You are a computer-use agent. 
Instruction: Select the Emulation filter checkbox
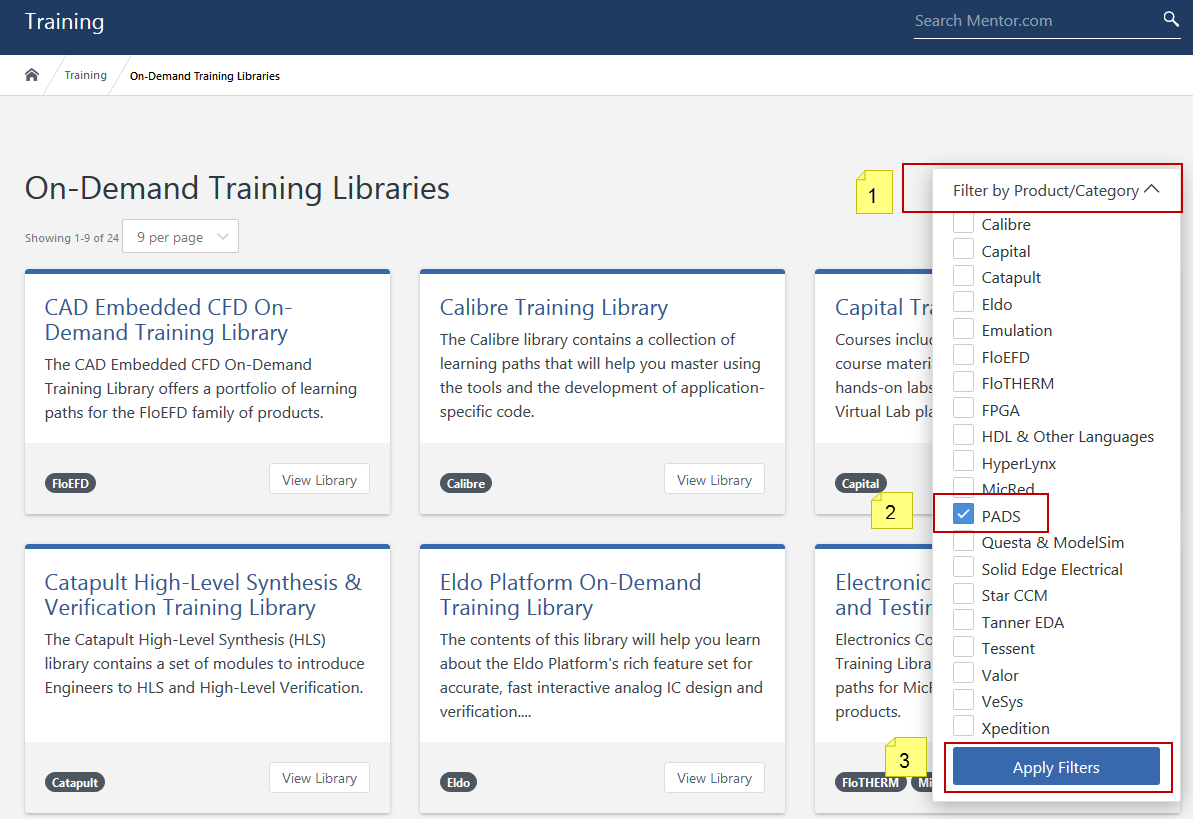[x=963, y=329]
